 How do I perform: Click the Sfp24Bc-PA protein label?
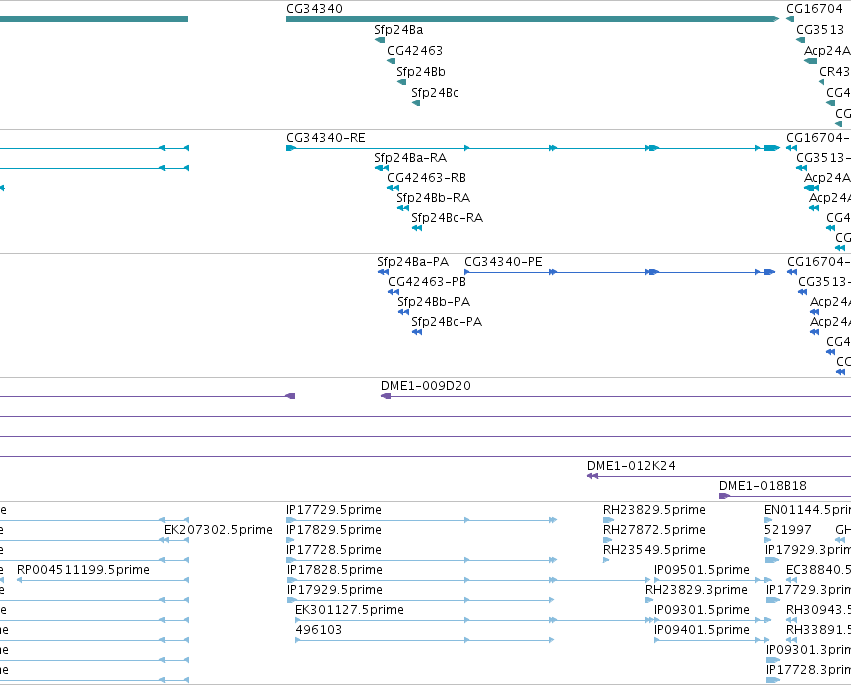[x=446, y=322]
